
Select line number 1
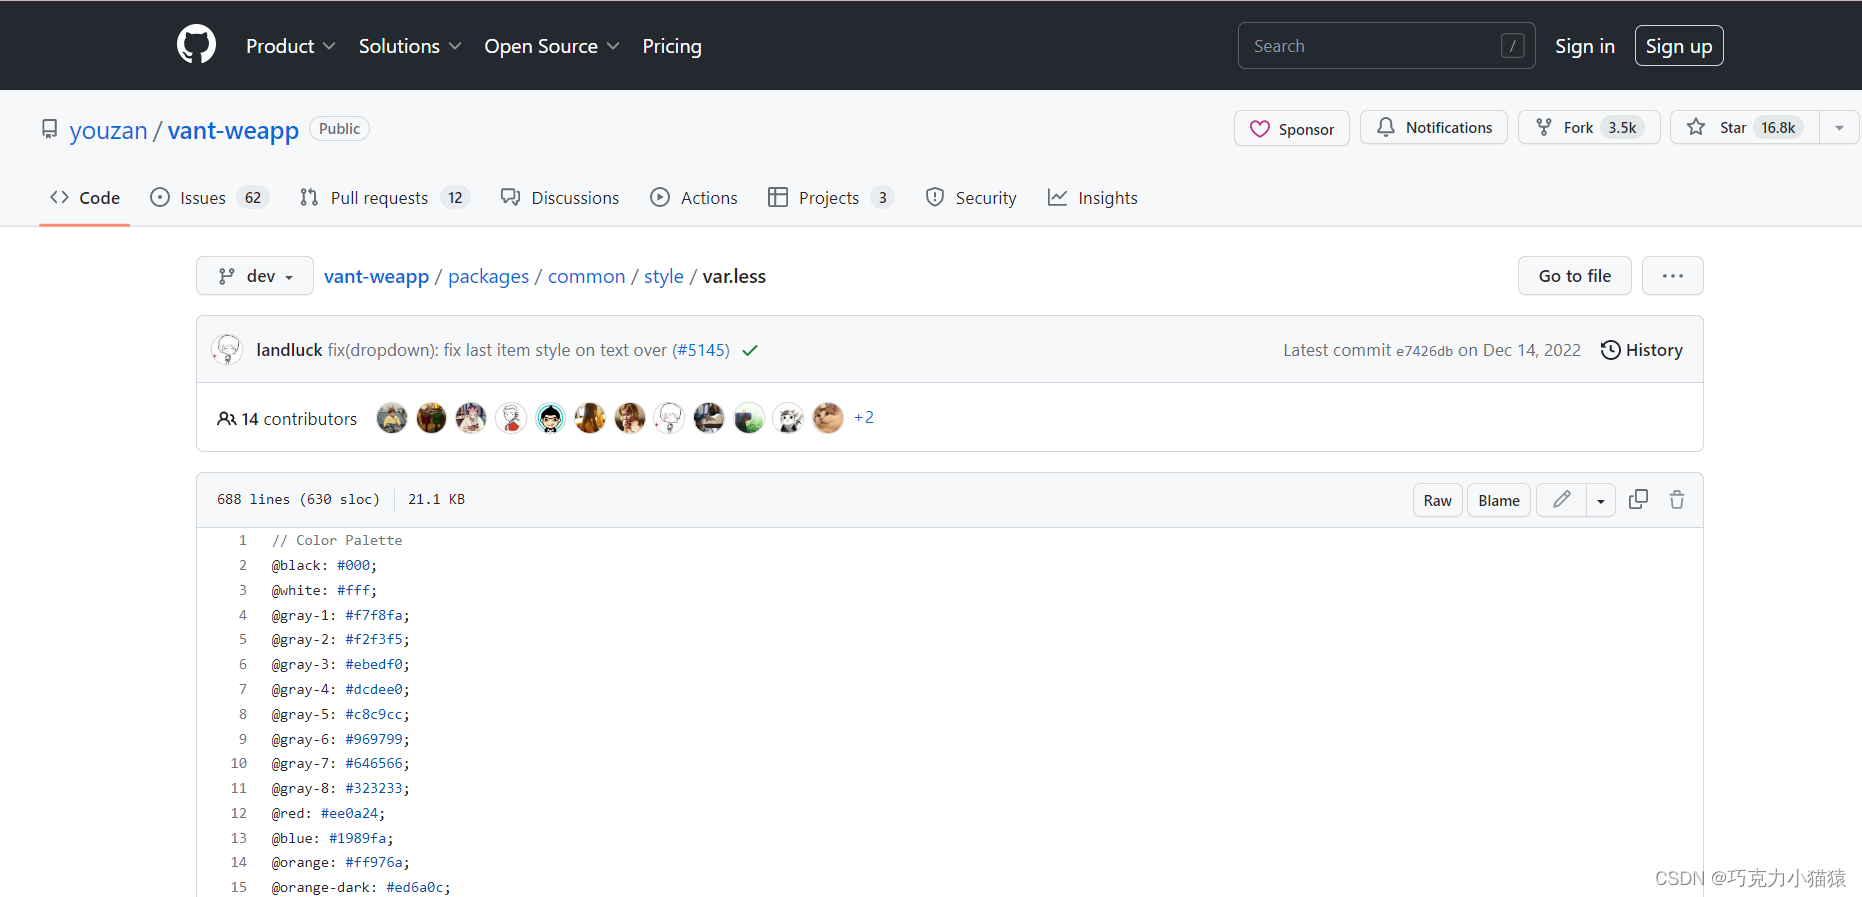(242, 540)
